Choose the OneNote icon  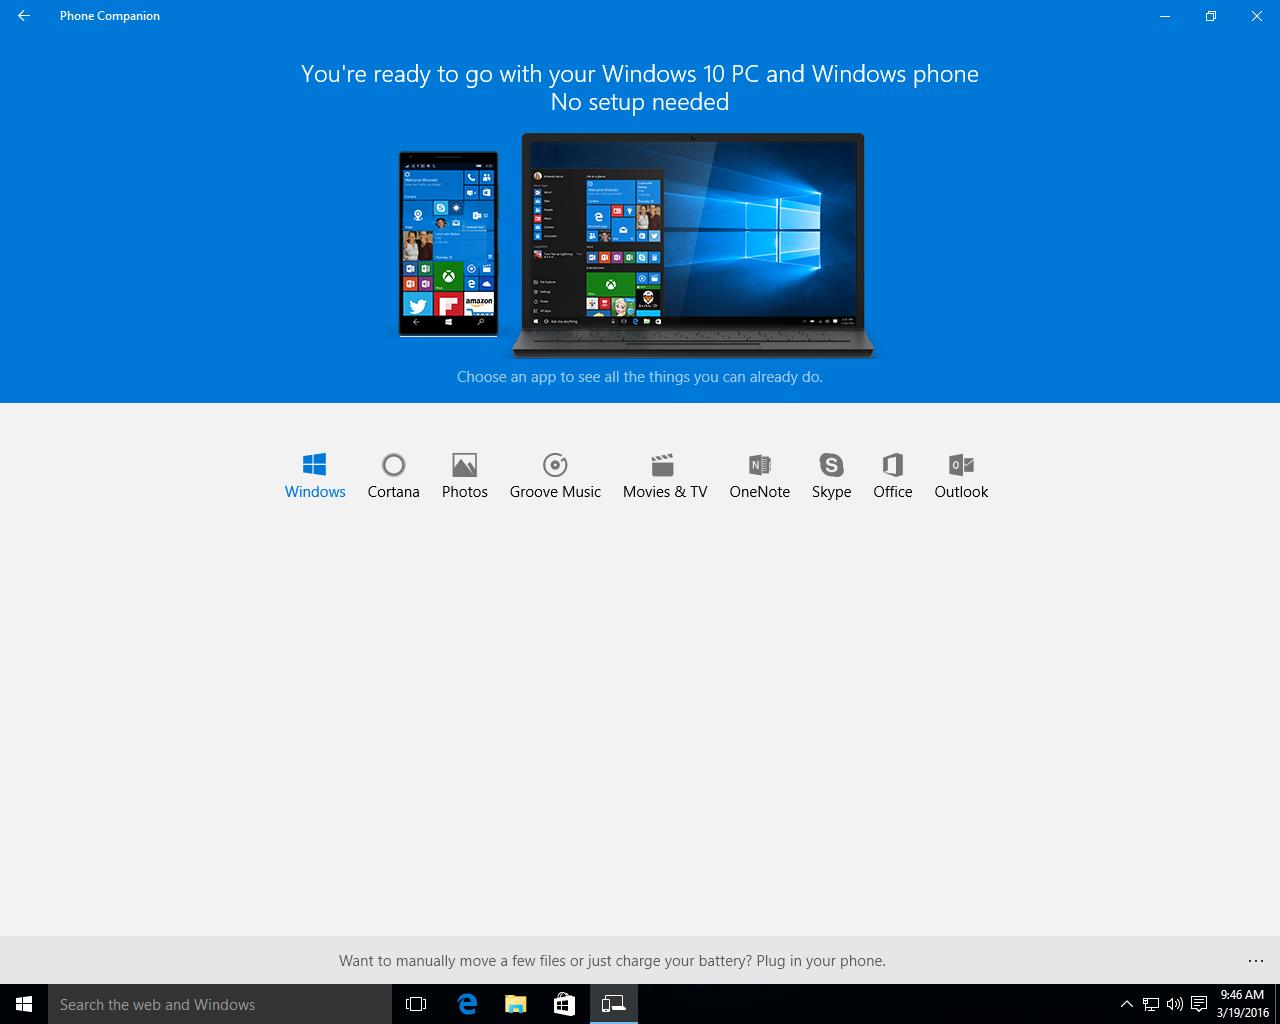pyautogui.click(x=760, y=465)
